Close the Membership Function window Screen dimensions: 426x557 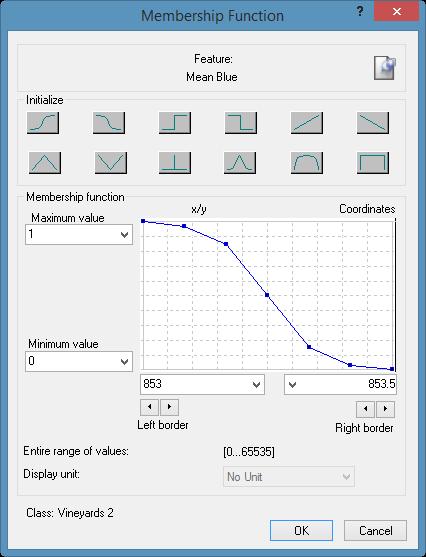pyautogui.click(x=397, y=12)
